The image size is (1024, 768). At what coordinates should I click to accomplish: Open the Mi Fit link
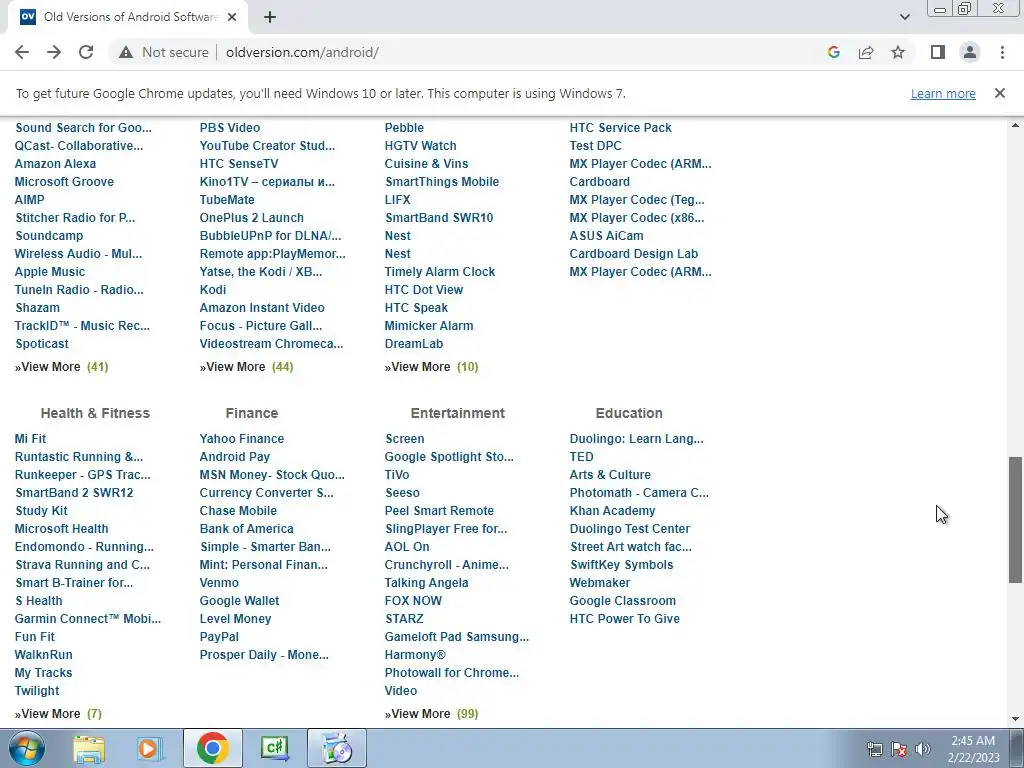coord(30,439)
